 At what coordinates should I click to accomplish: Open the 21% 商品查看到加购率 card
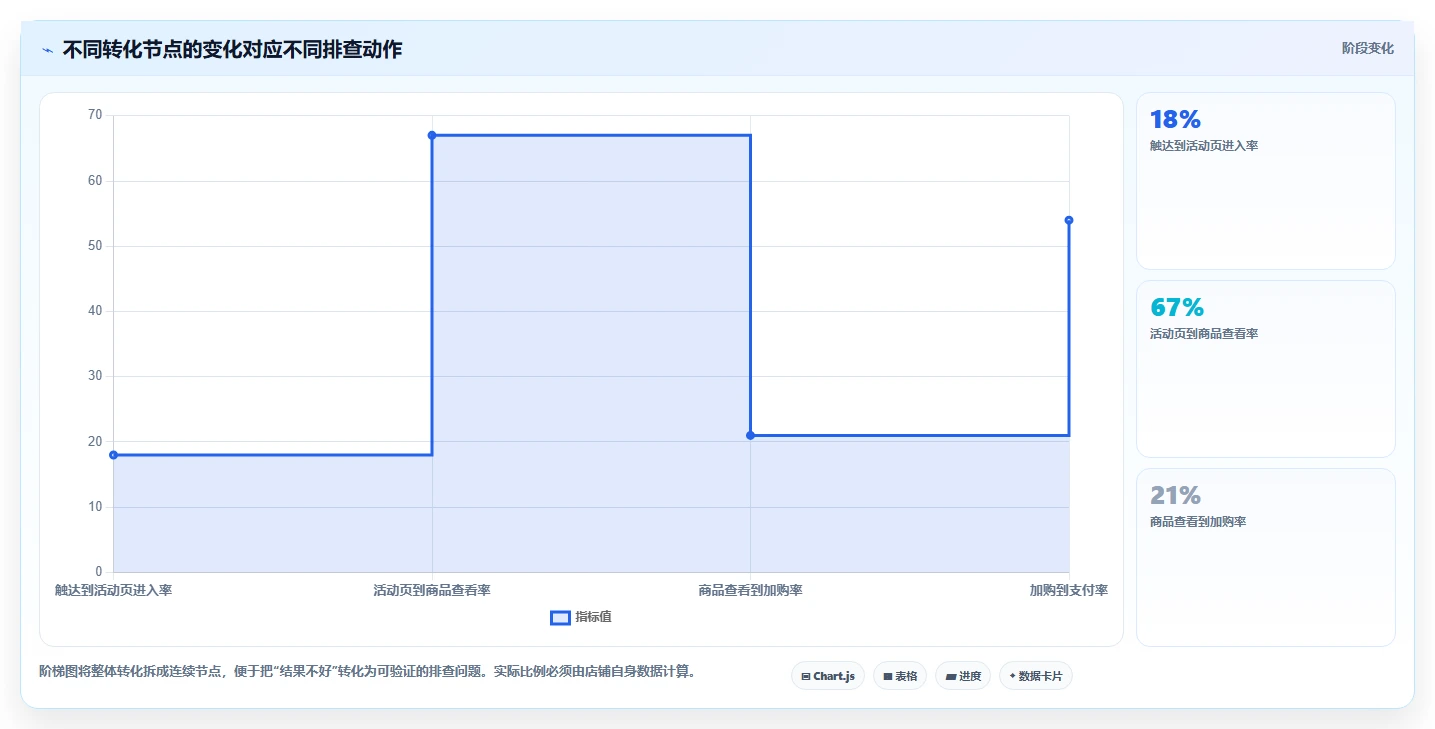pyautogui.click(x=1265, y=557)
